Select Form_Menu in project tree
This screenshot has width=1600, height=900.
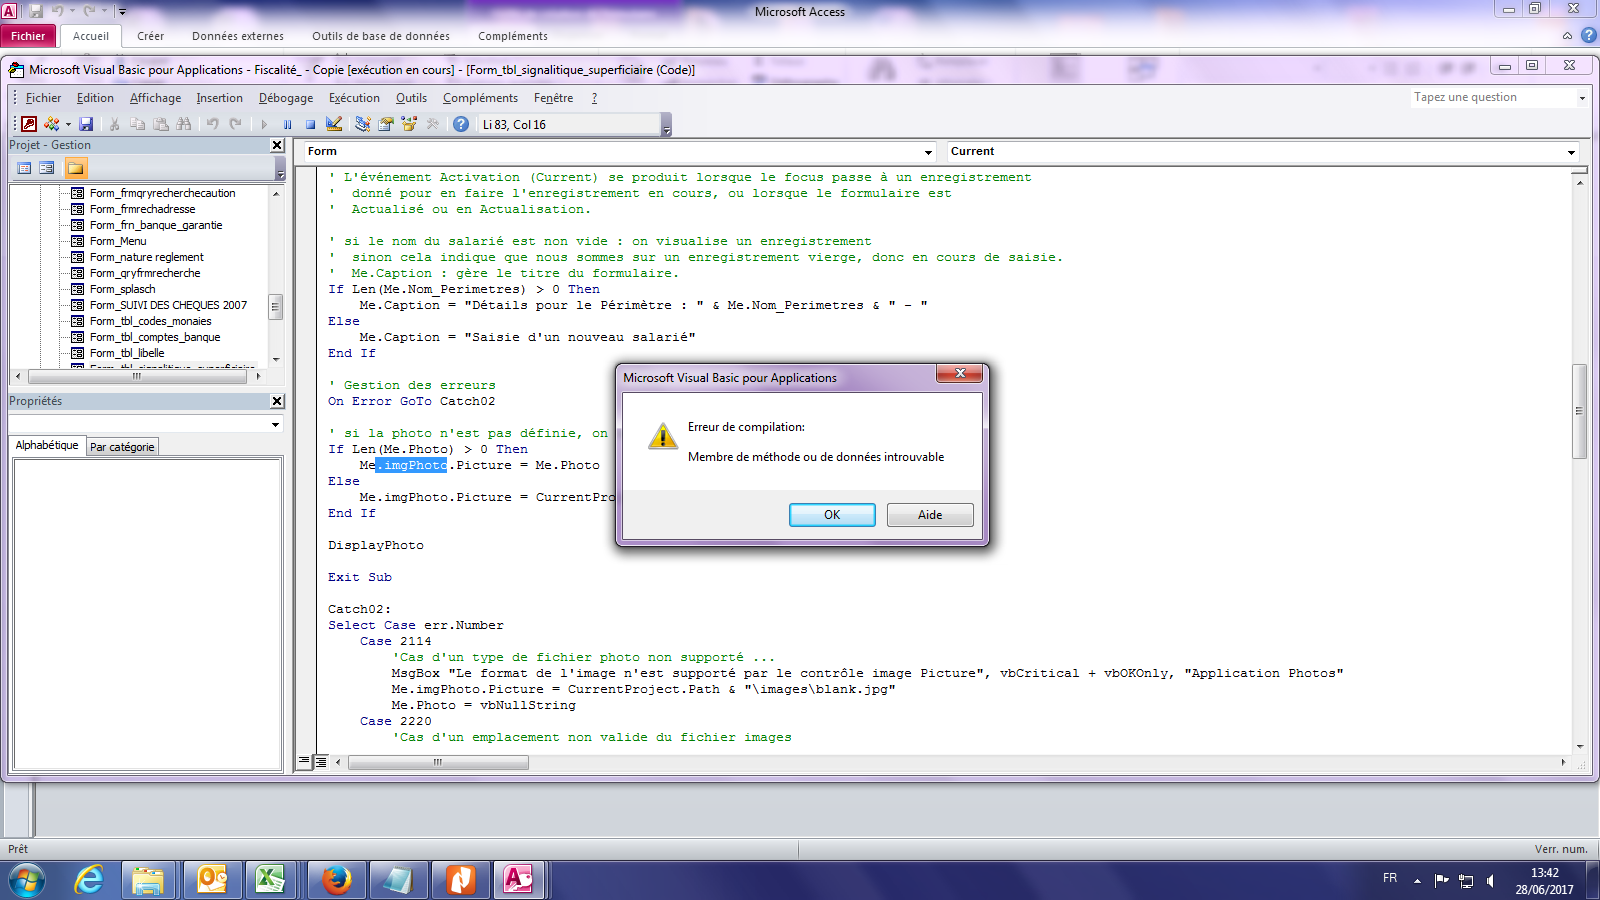click(x=118, y=241)
